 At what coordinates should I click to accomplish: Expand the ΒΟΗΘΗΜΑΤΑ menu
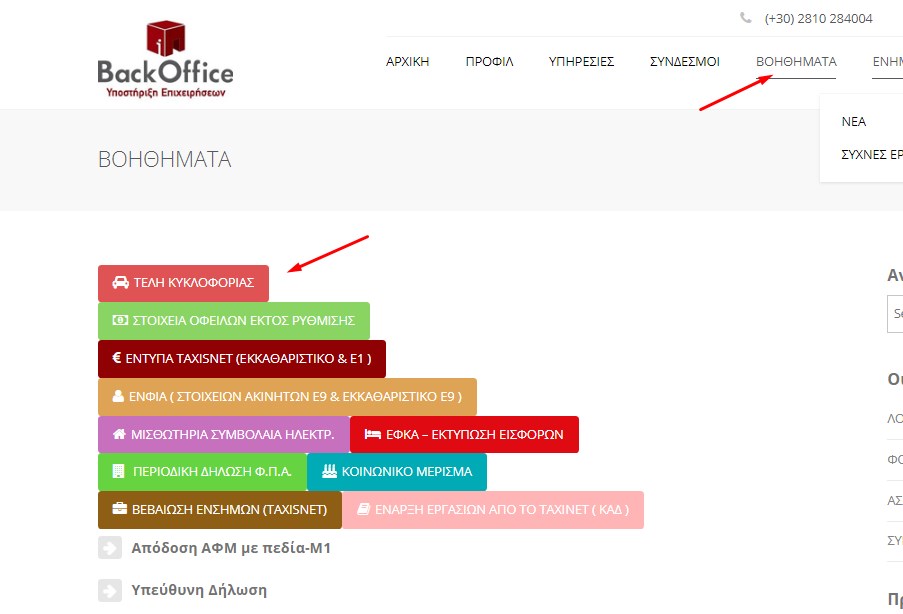point(796,62)
